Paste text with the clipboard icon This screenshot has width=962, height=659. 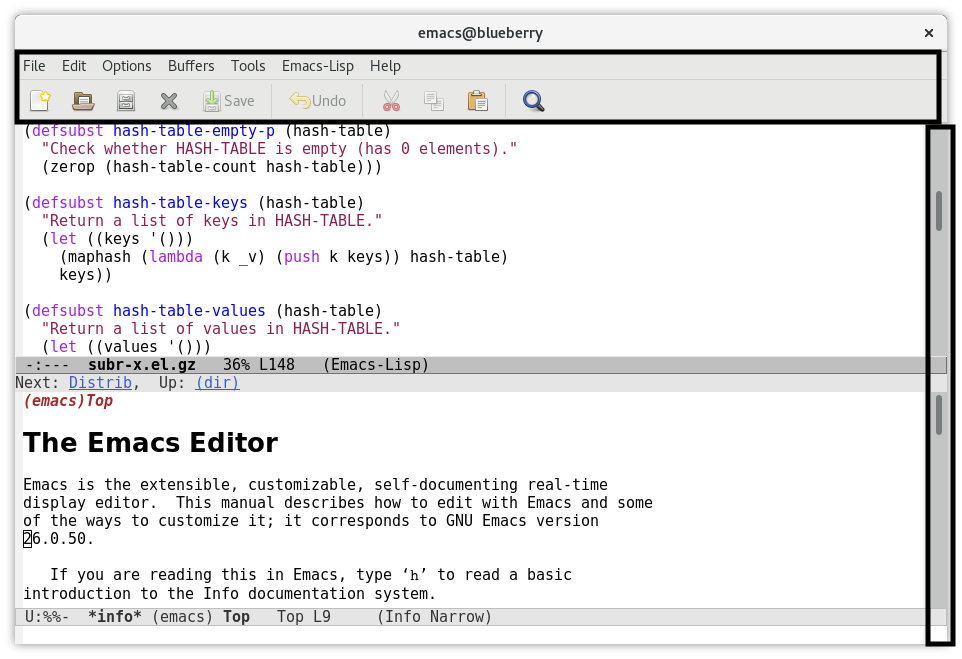[477, 100]
